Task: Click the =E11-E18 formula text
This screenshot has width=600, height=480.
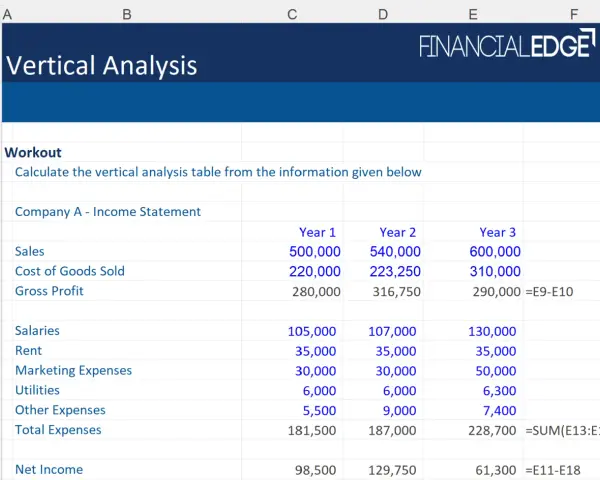Action: click(x=553, y=470)
